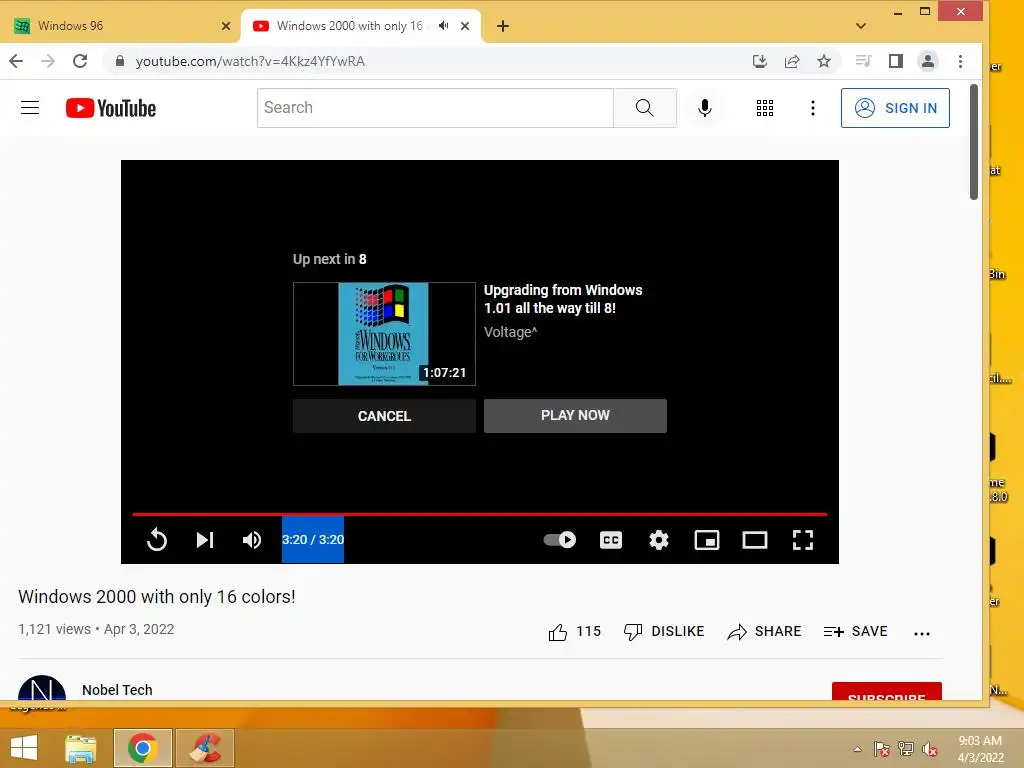Bookmark this page with the star
Screen dimensions: 1024x768
[x=824, y=61]
